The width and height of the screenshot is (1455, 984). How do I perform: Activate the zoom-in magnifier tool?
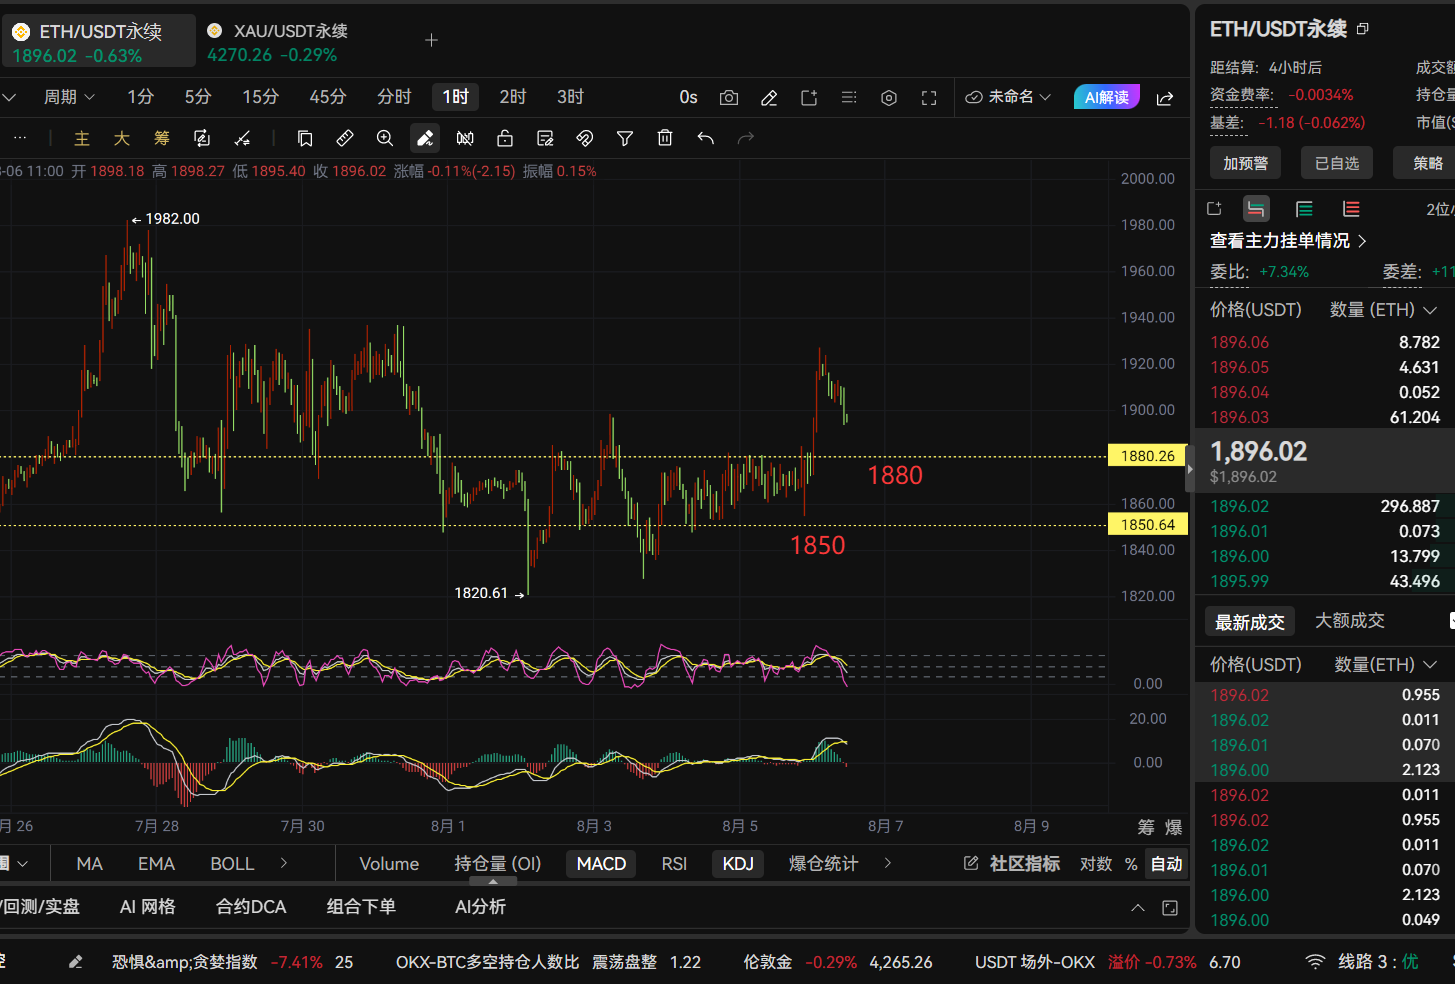click(x=385, y=138)
